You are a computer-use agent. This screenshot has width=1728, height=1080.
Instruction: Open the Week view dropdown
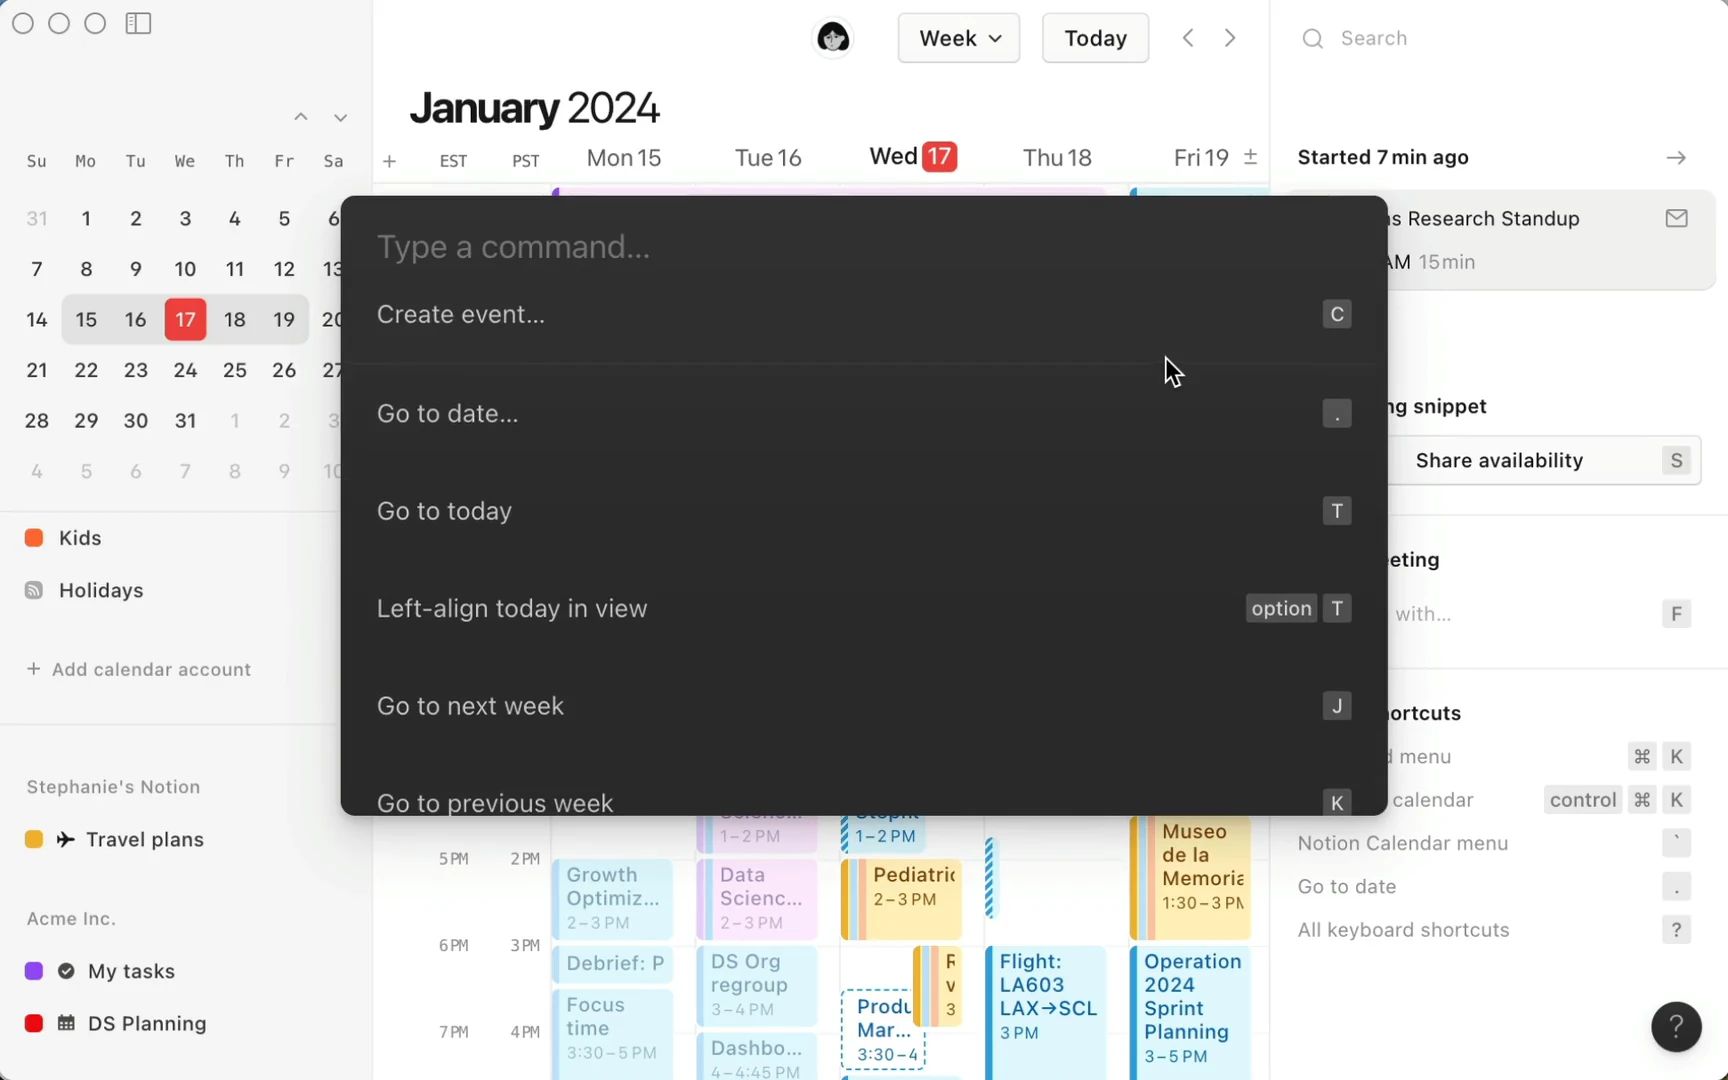[x=958, y=38]
